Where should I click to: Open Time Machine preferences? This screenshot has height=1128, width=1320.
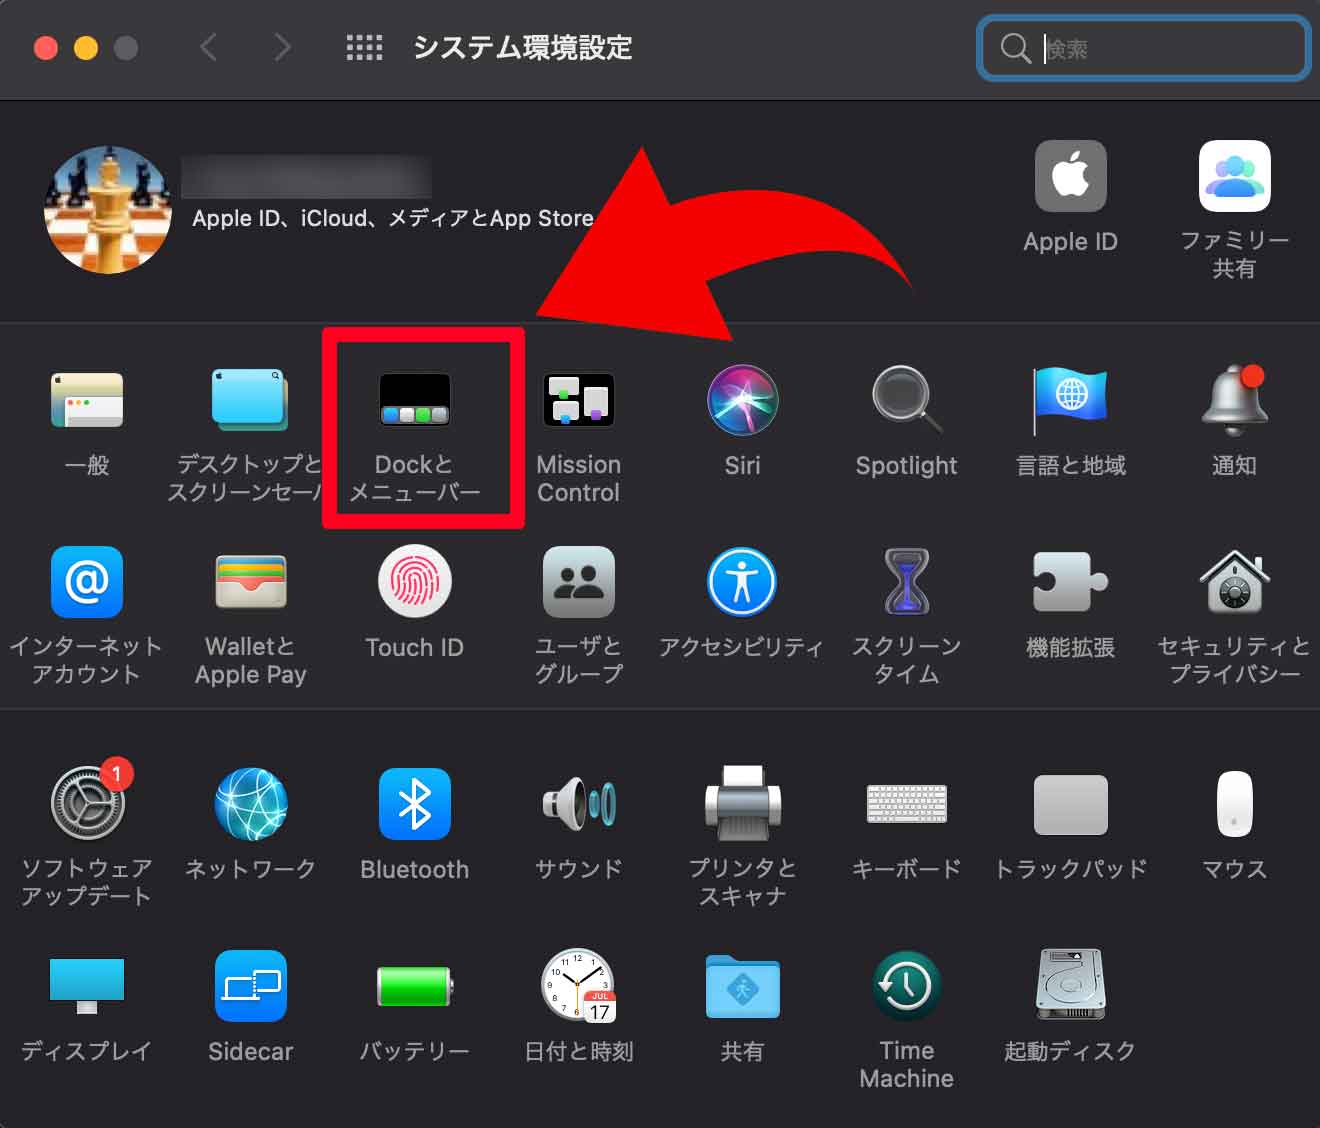click(906, 986)
